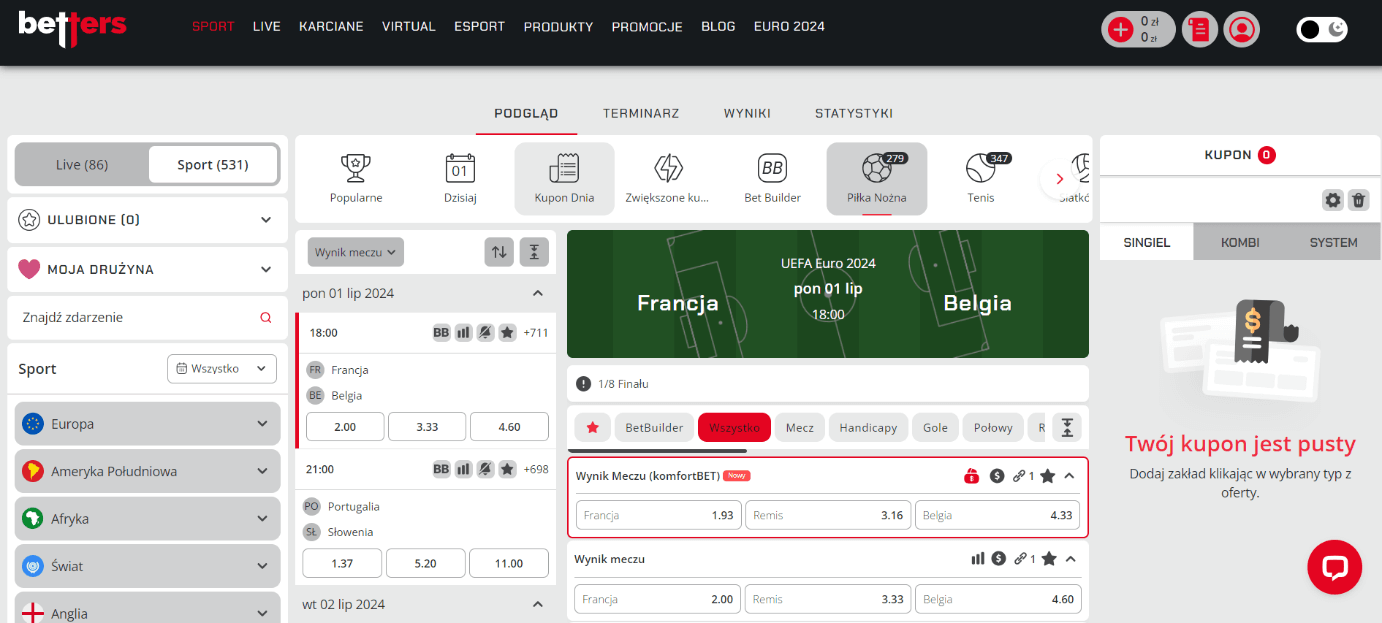Clear coupon with trash icon
1382x623 pixels.
(1358, 200)
